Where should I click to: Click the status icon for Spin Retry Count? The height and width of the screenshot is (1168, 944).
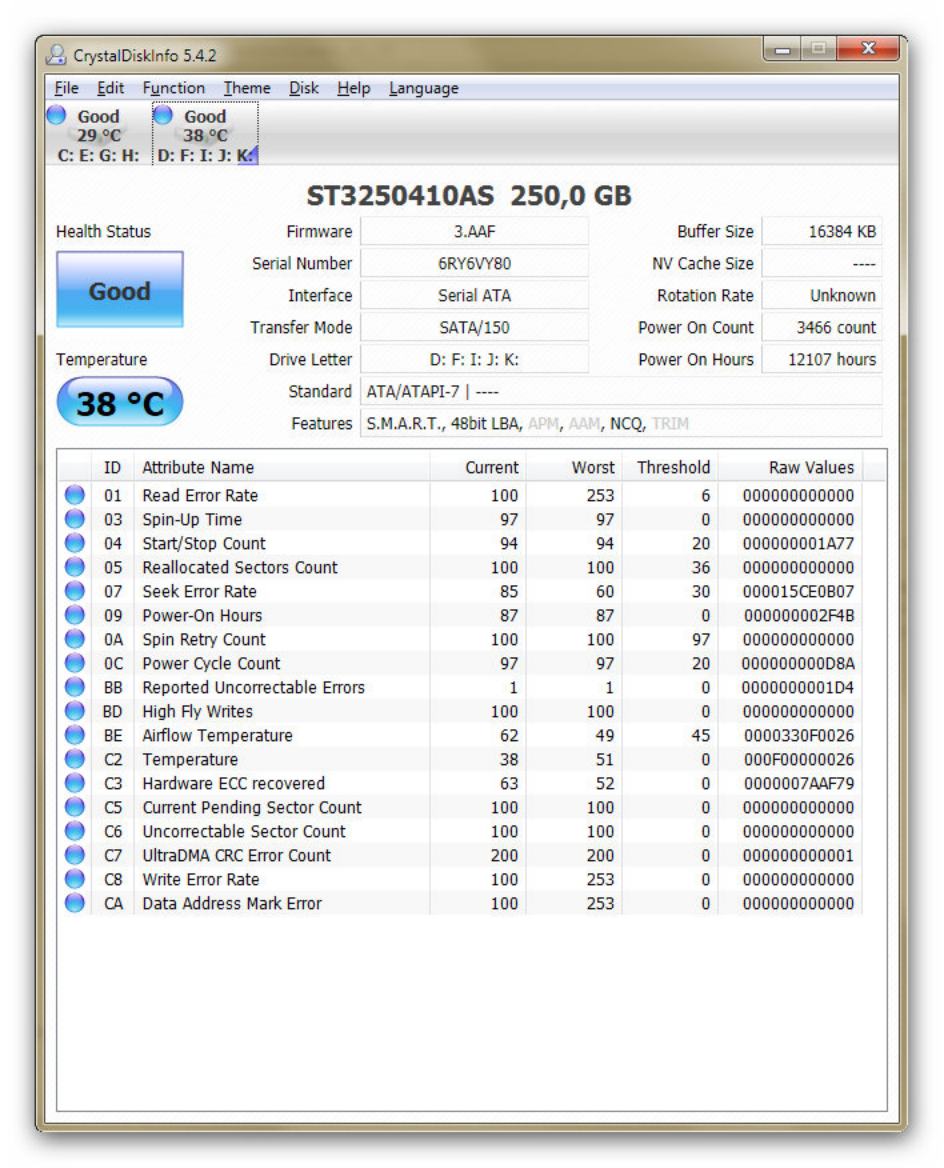[x=75, y=638]
